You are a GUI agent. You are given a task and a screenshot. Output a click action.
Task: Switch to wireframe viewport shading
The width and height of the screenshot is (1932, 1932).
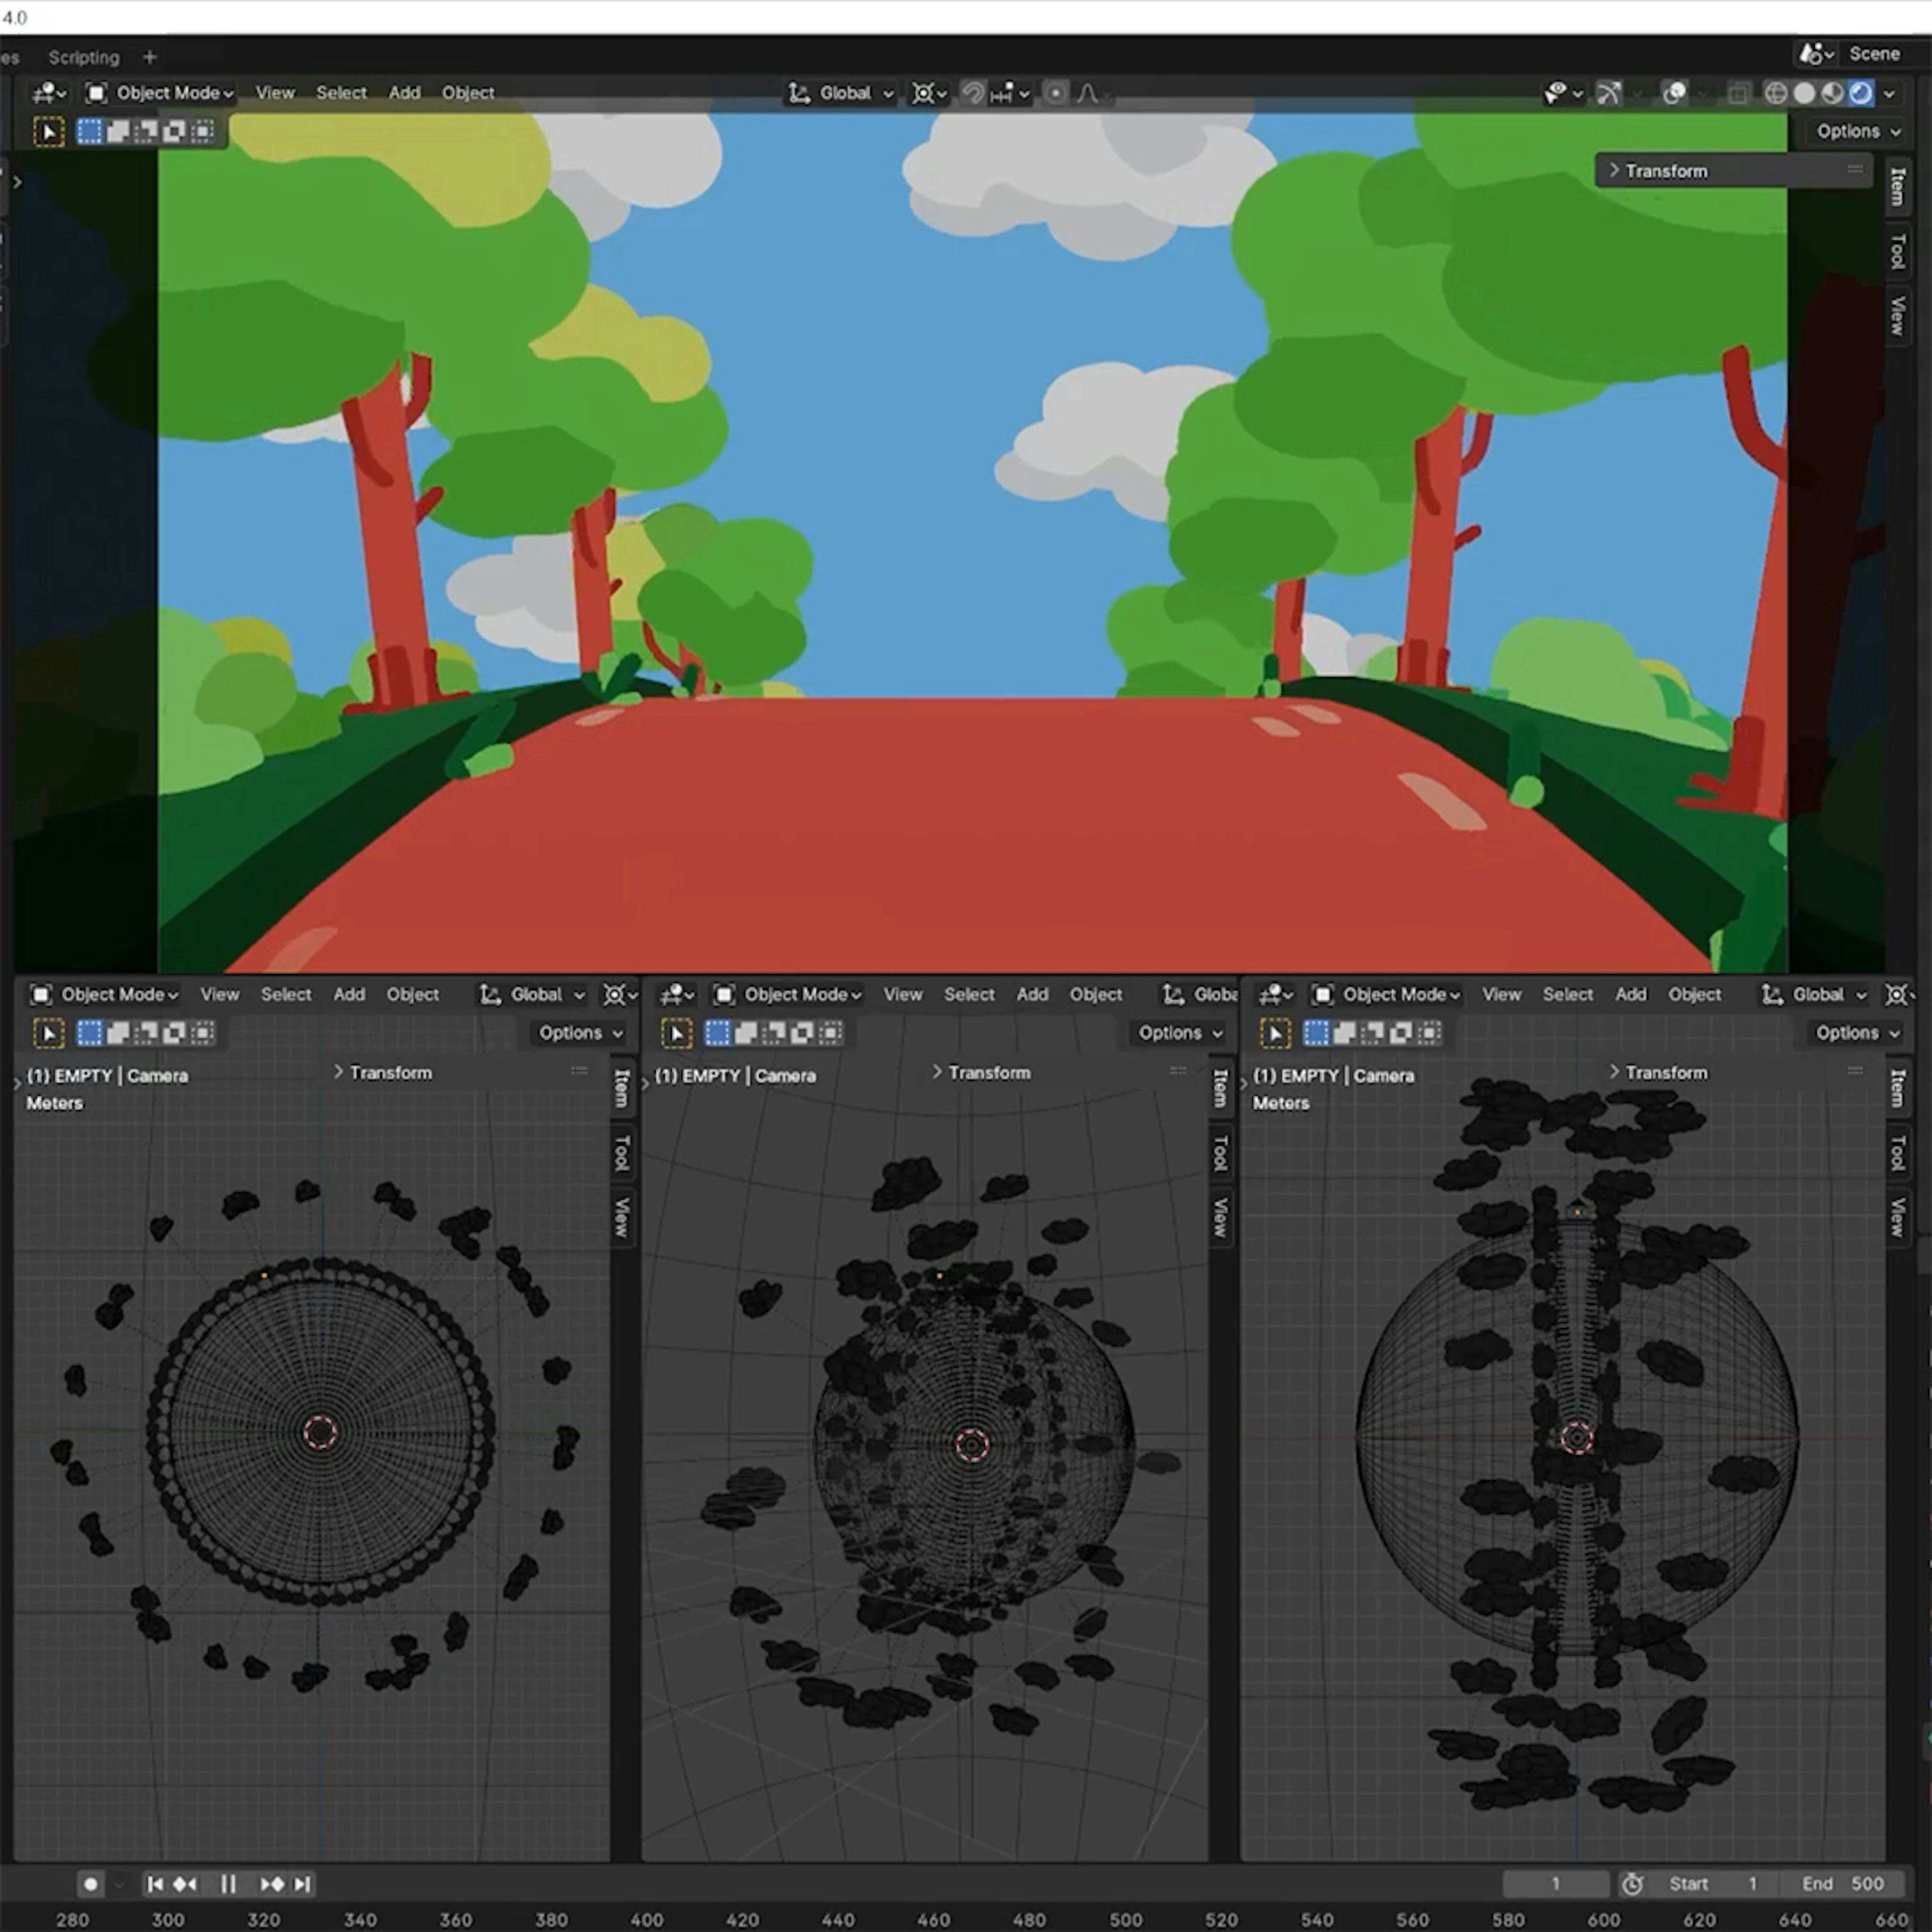(x=1775, y=93)
